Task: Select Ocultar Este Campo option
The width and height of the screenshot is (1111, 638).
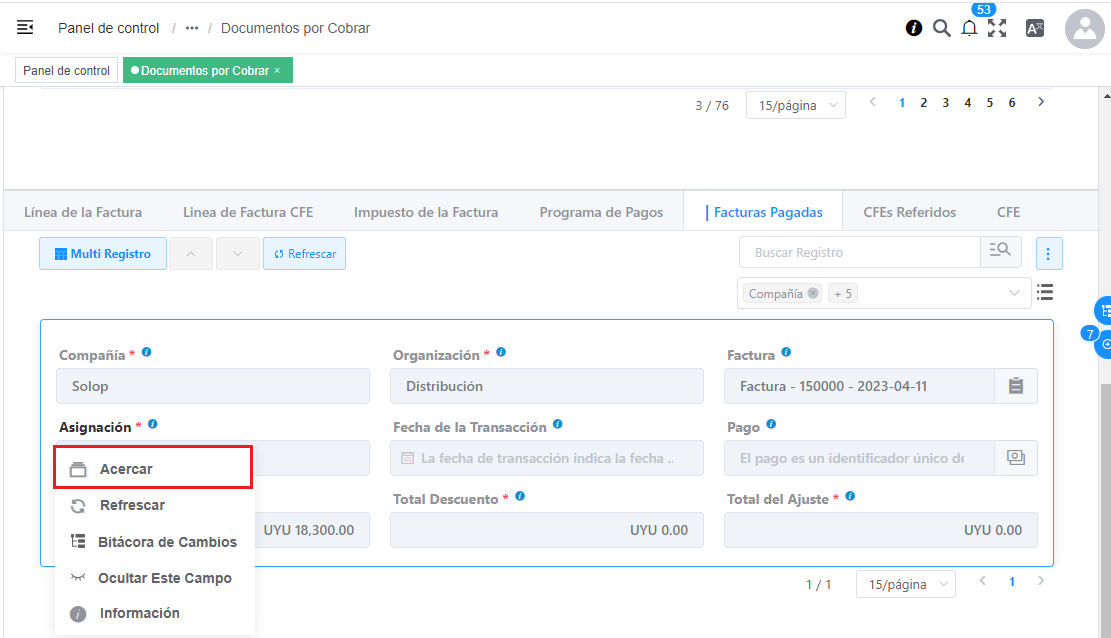Action: [x=164, y=578]
